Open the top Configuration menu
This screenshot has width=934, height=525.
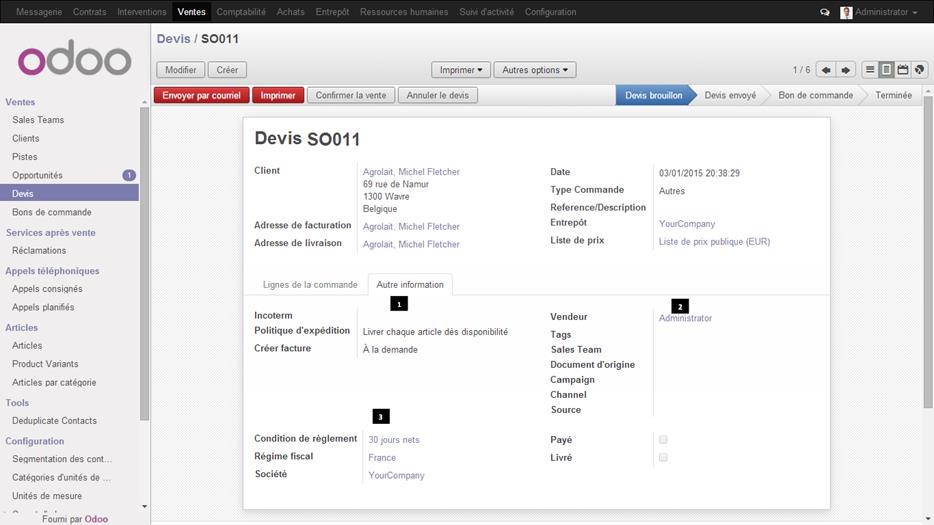click(550, 12)
